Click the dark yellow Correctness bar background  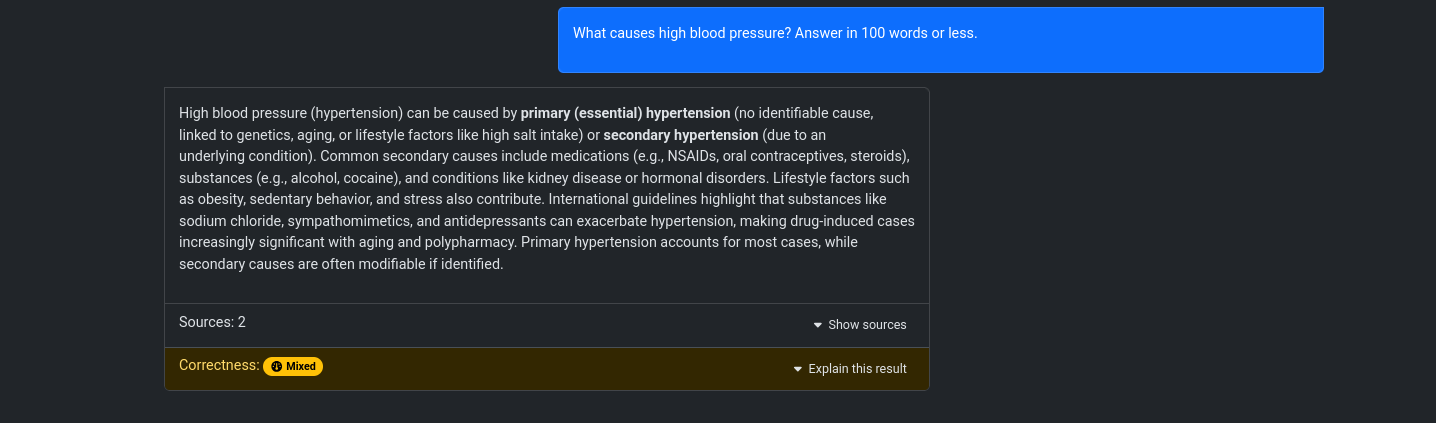click(547, 369)
